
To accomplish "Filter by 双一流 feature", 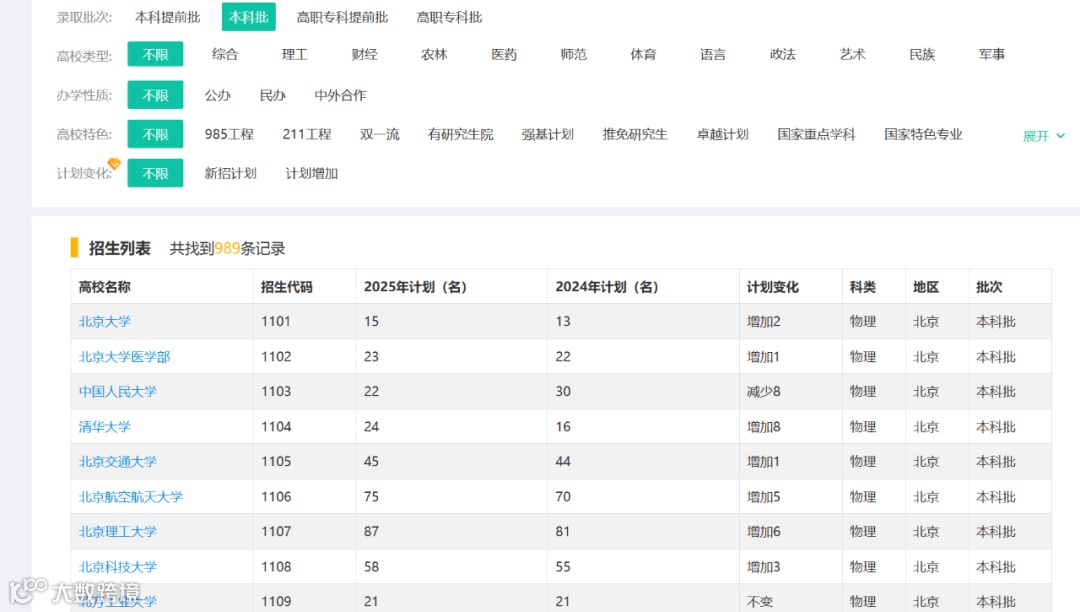I will coord(380,134).
